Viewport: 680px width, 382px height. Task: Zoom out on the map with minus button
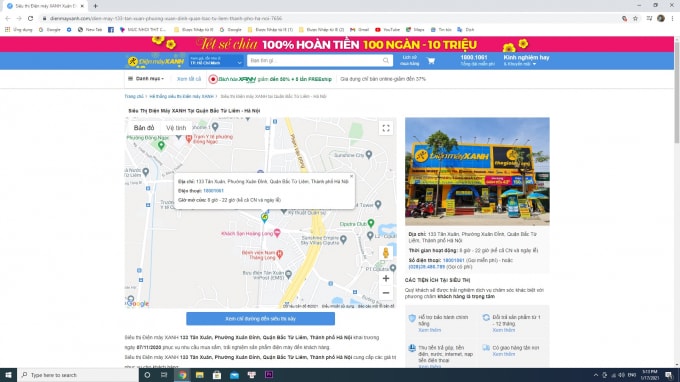386,293
